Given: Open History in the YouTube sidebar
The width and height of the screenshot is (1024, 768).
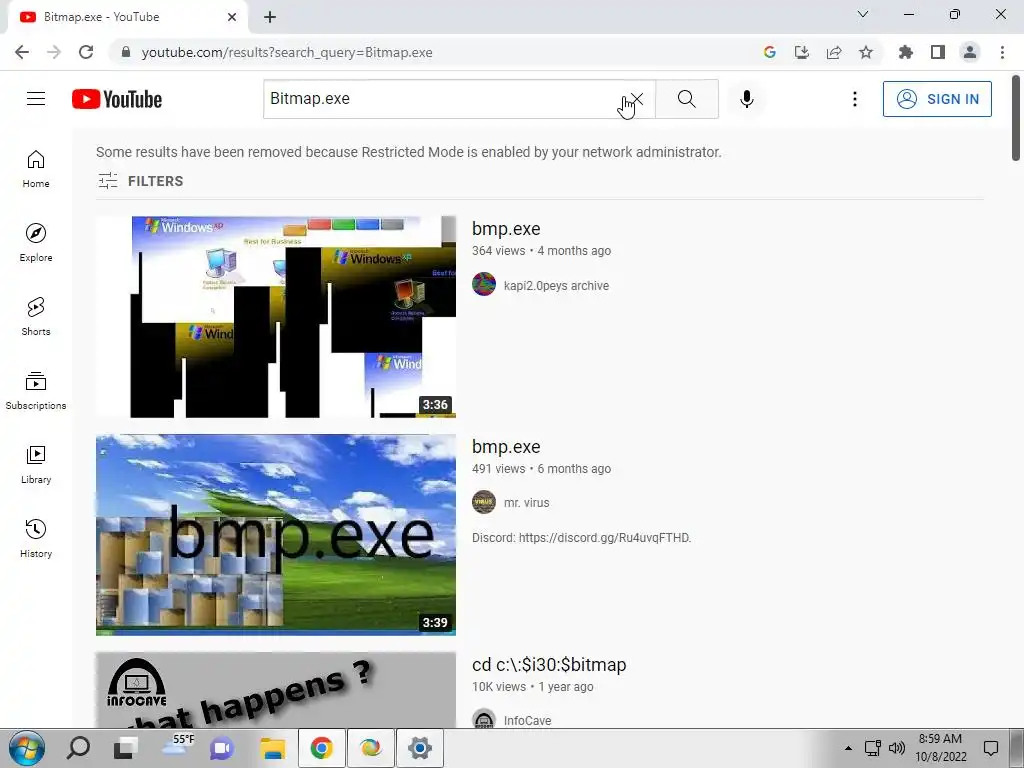Looking at the screenshot, I should (x=36, y=538).
